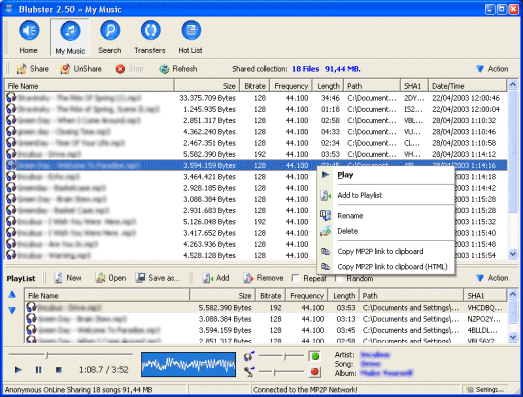The width and height of the screenshot is (523, 397).
Task: Choose Play from the context menu
Action: pos(386,175)
